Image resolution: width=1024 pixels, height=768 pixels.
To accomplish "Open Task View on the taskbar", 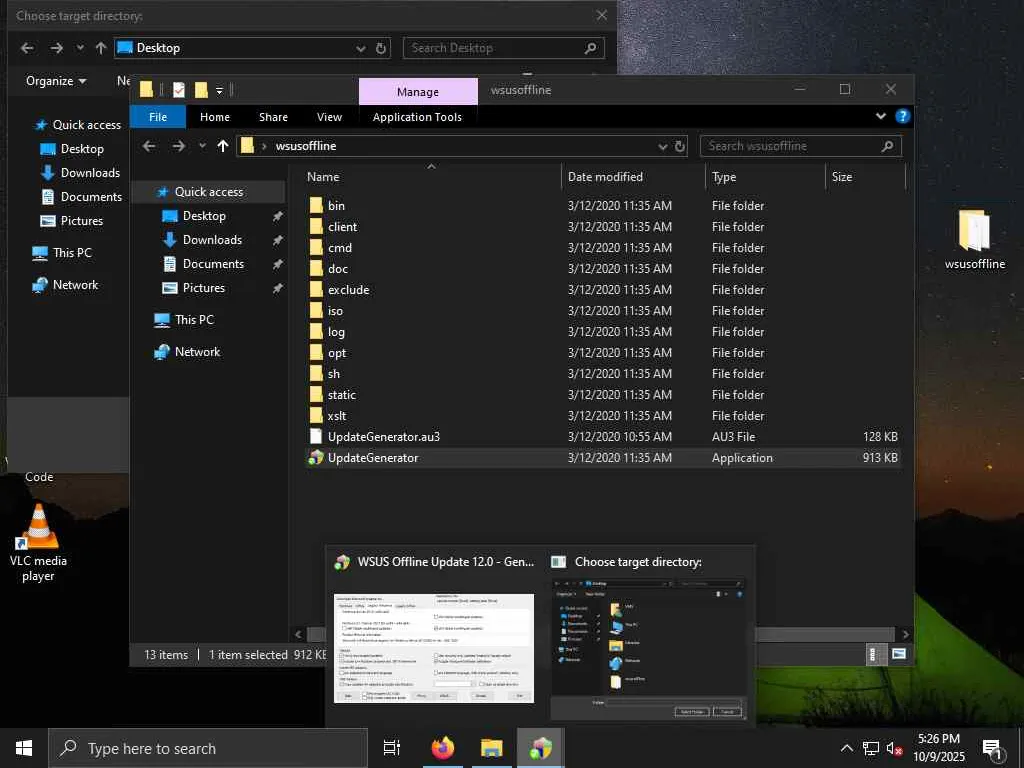I will tap(392, 748).
